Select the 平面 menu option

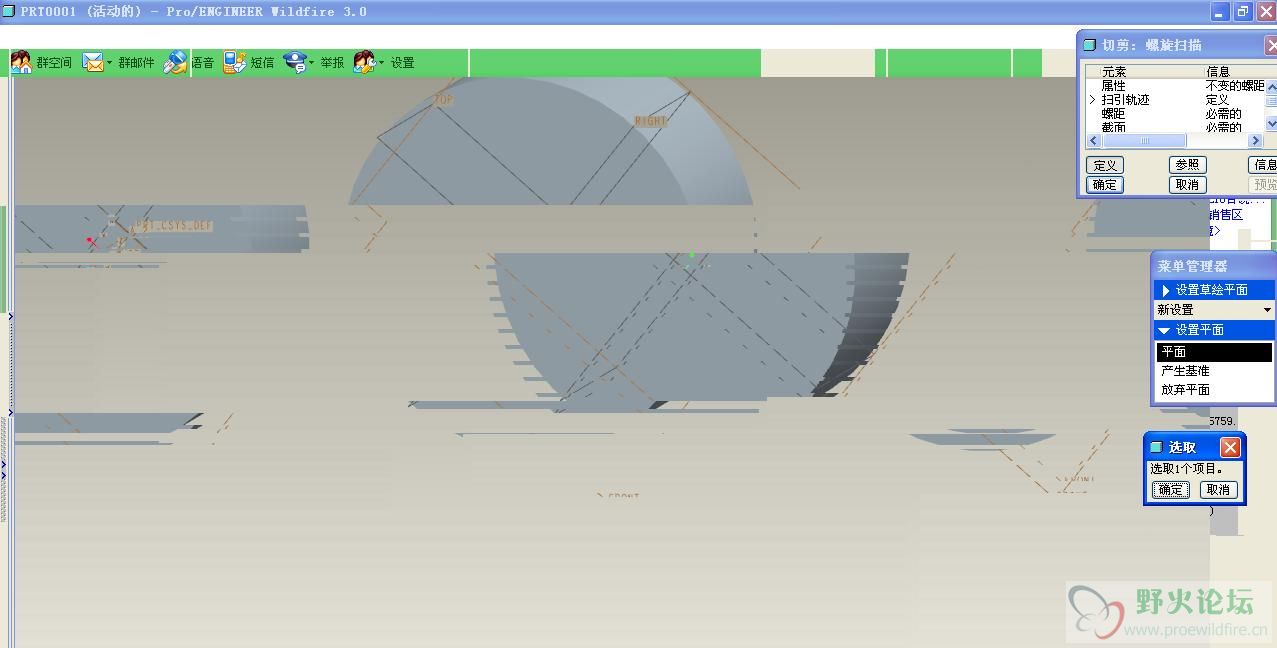click(x=1214, y=352)
